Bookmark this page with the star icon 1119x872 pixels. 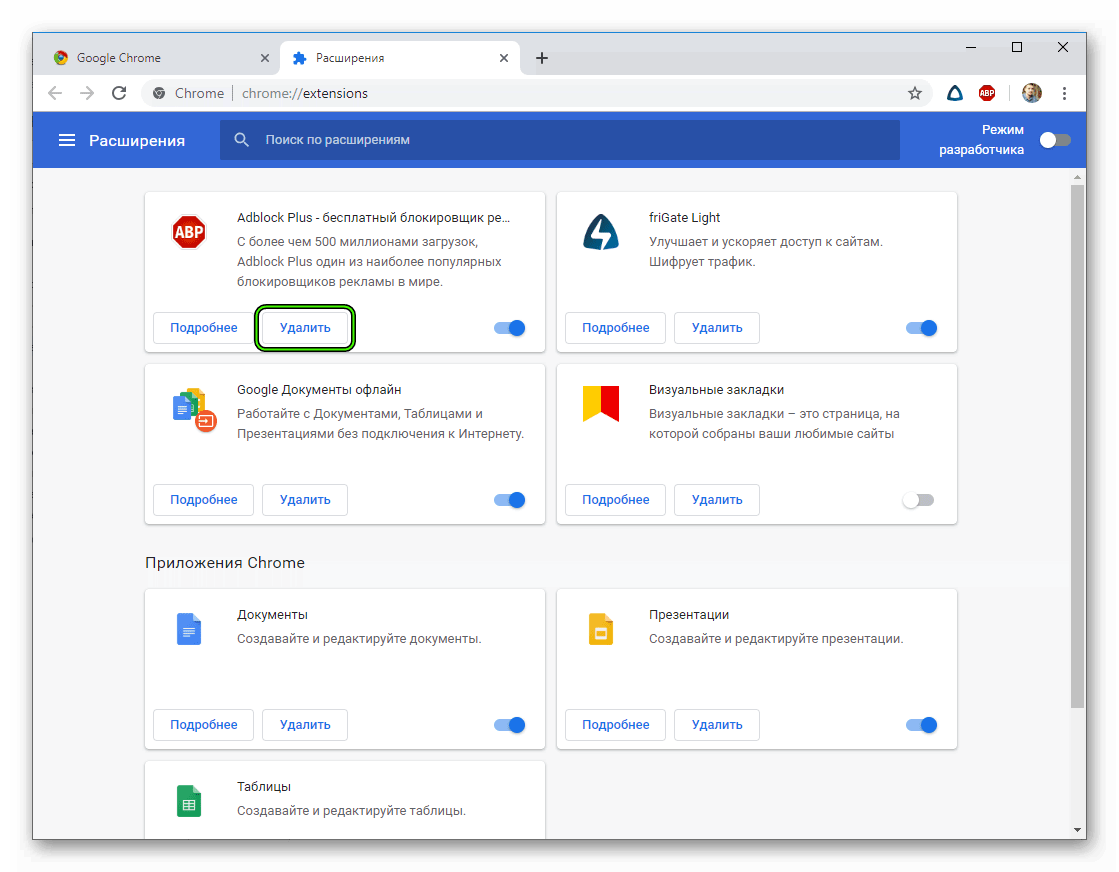(x=915, y=93)
